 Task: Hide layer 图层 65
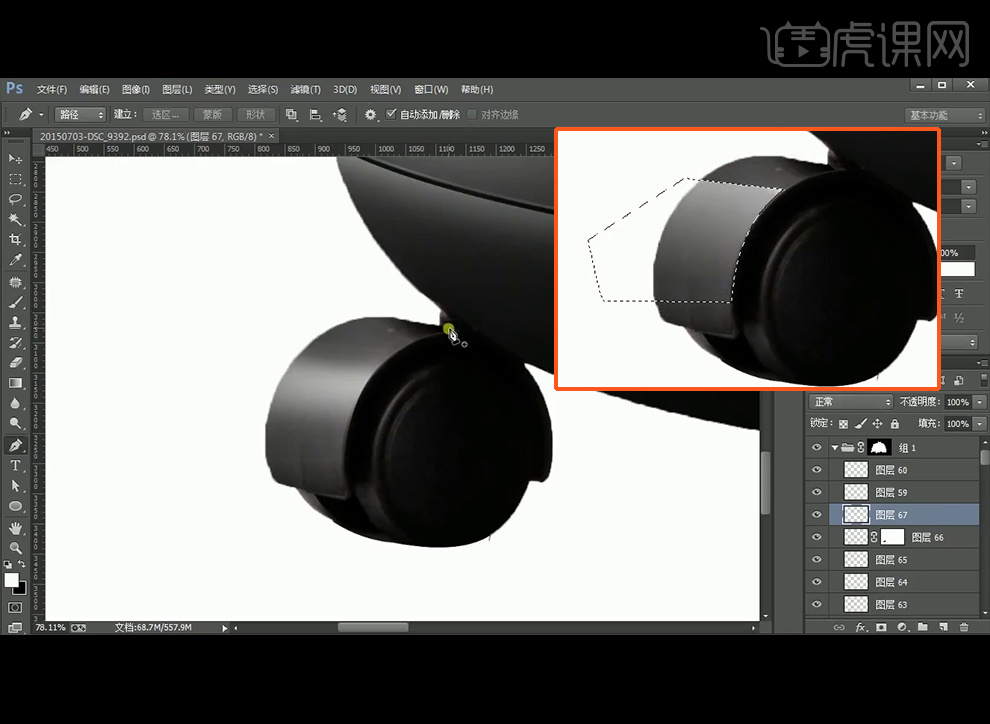click(816, 559)
